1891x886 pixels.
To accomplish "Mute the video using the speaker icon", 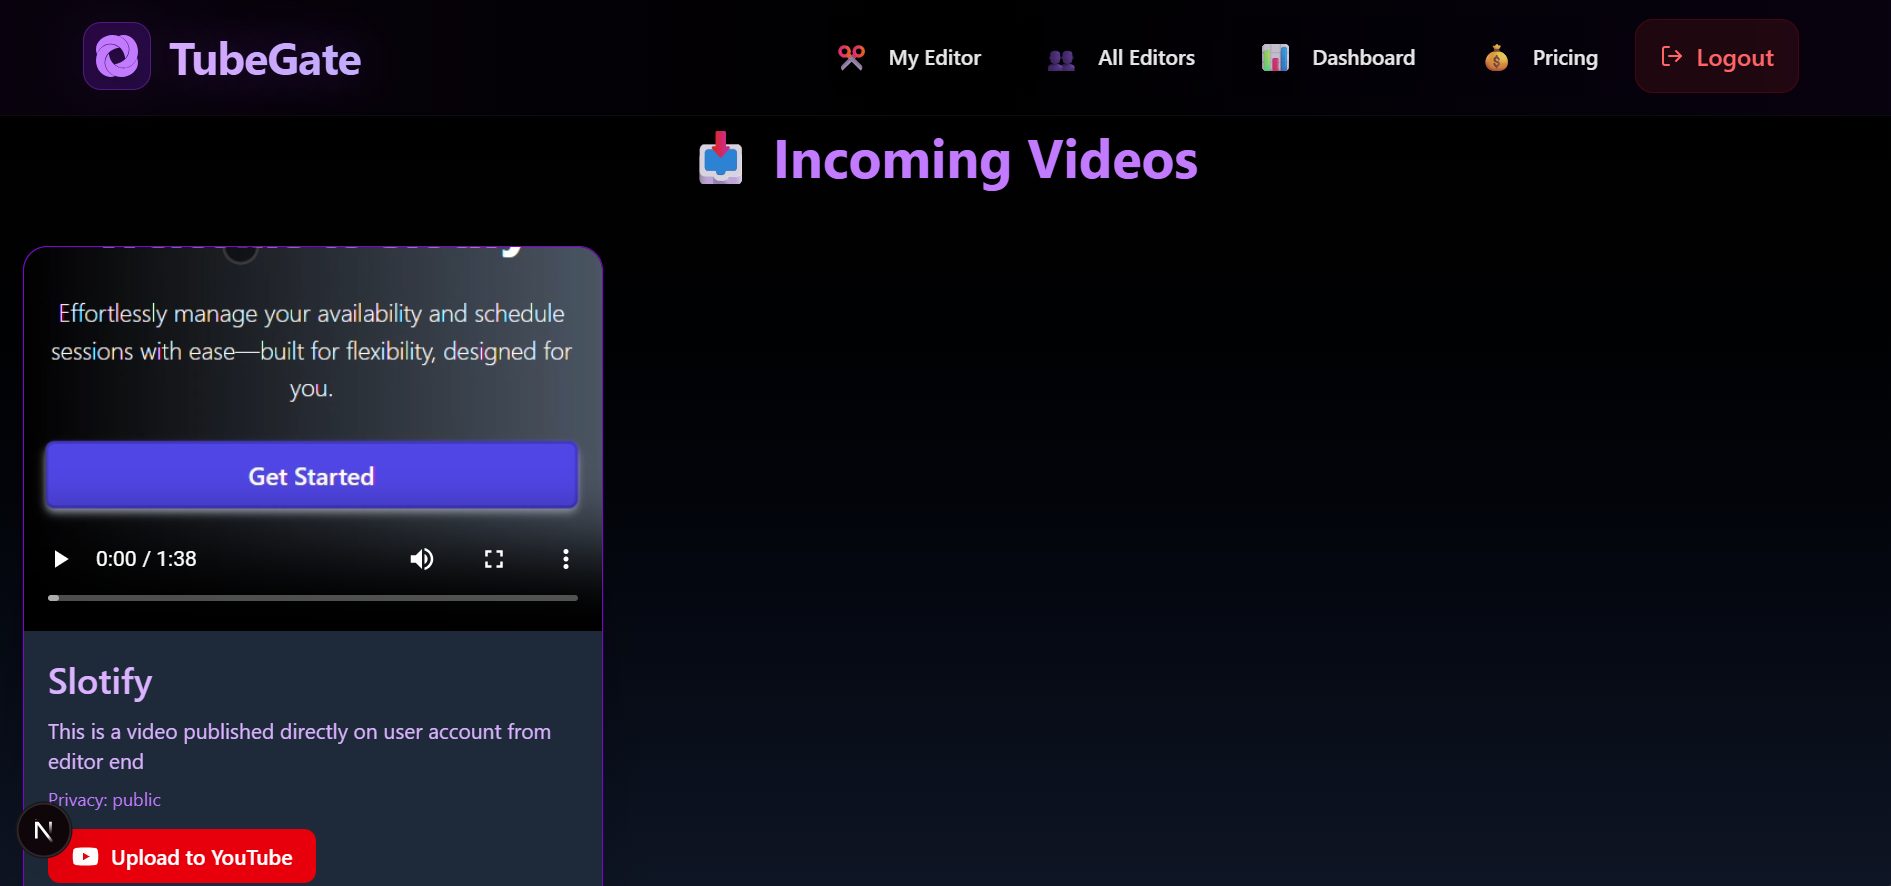I will tap(422, 559).
